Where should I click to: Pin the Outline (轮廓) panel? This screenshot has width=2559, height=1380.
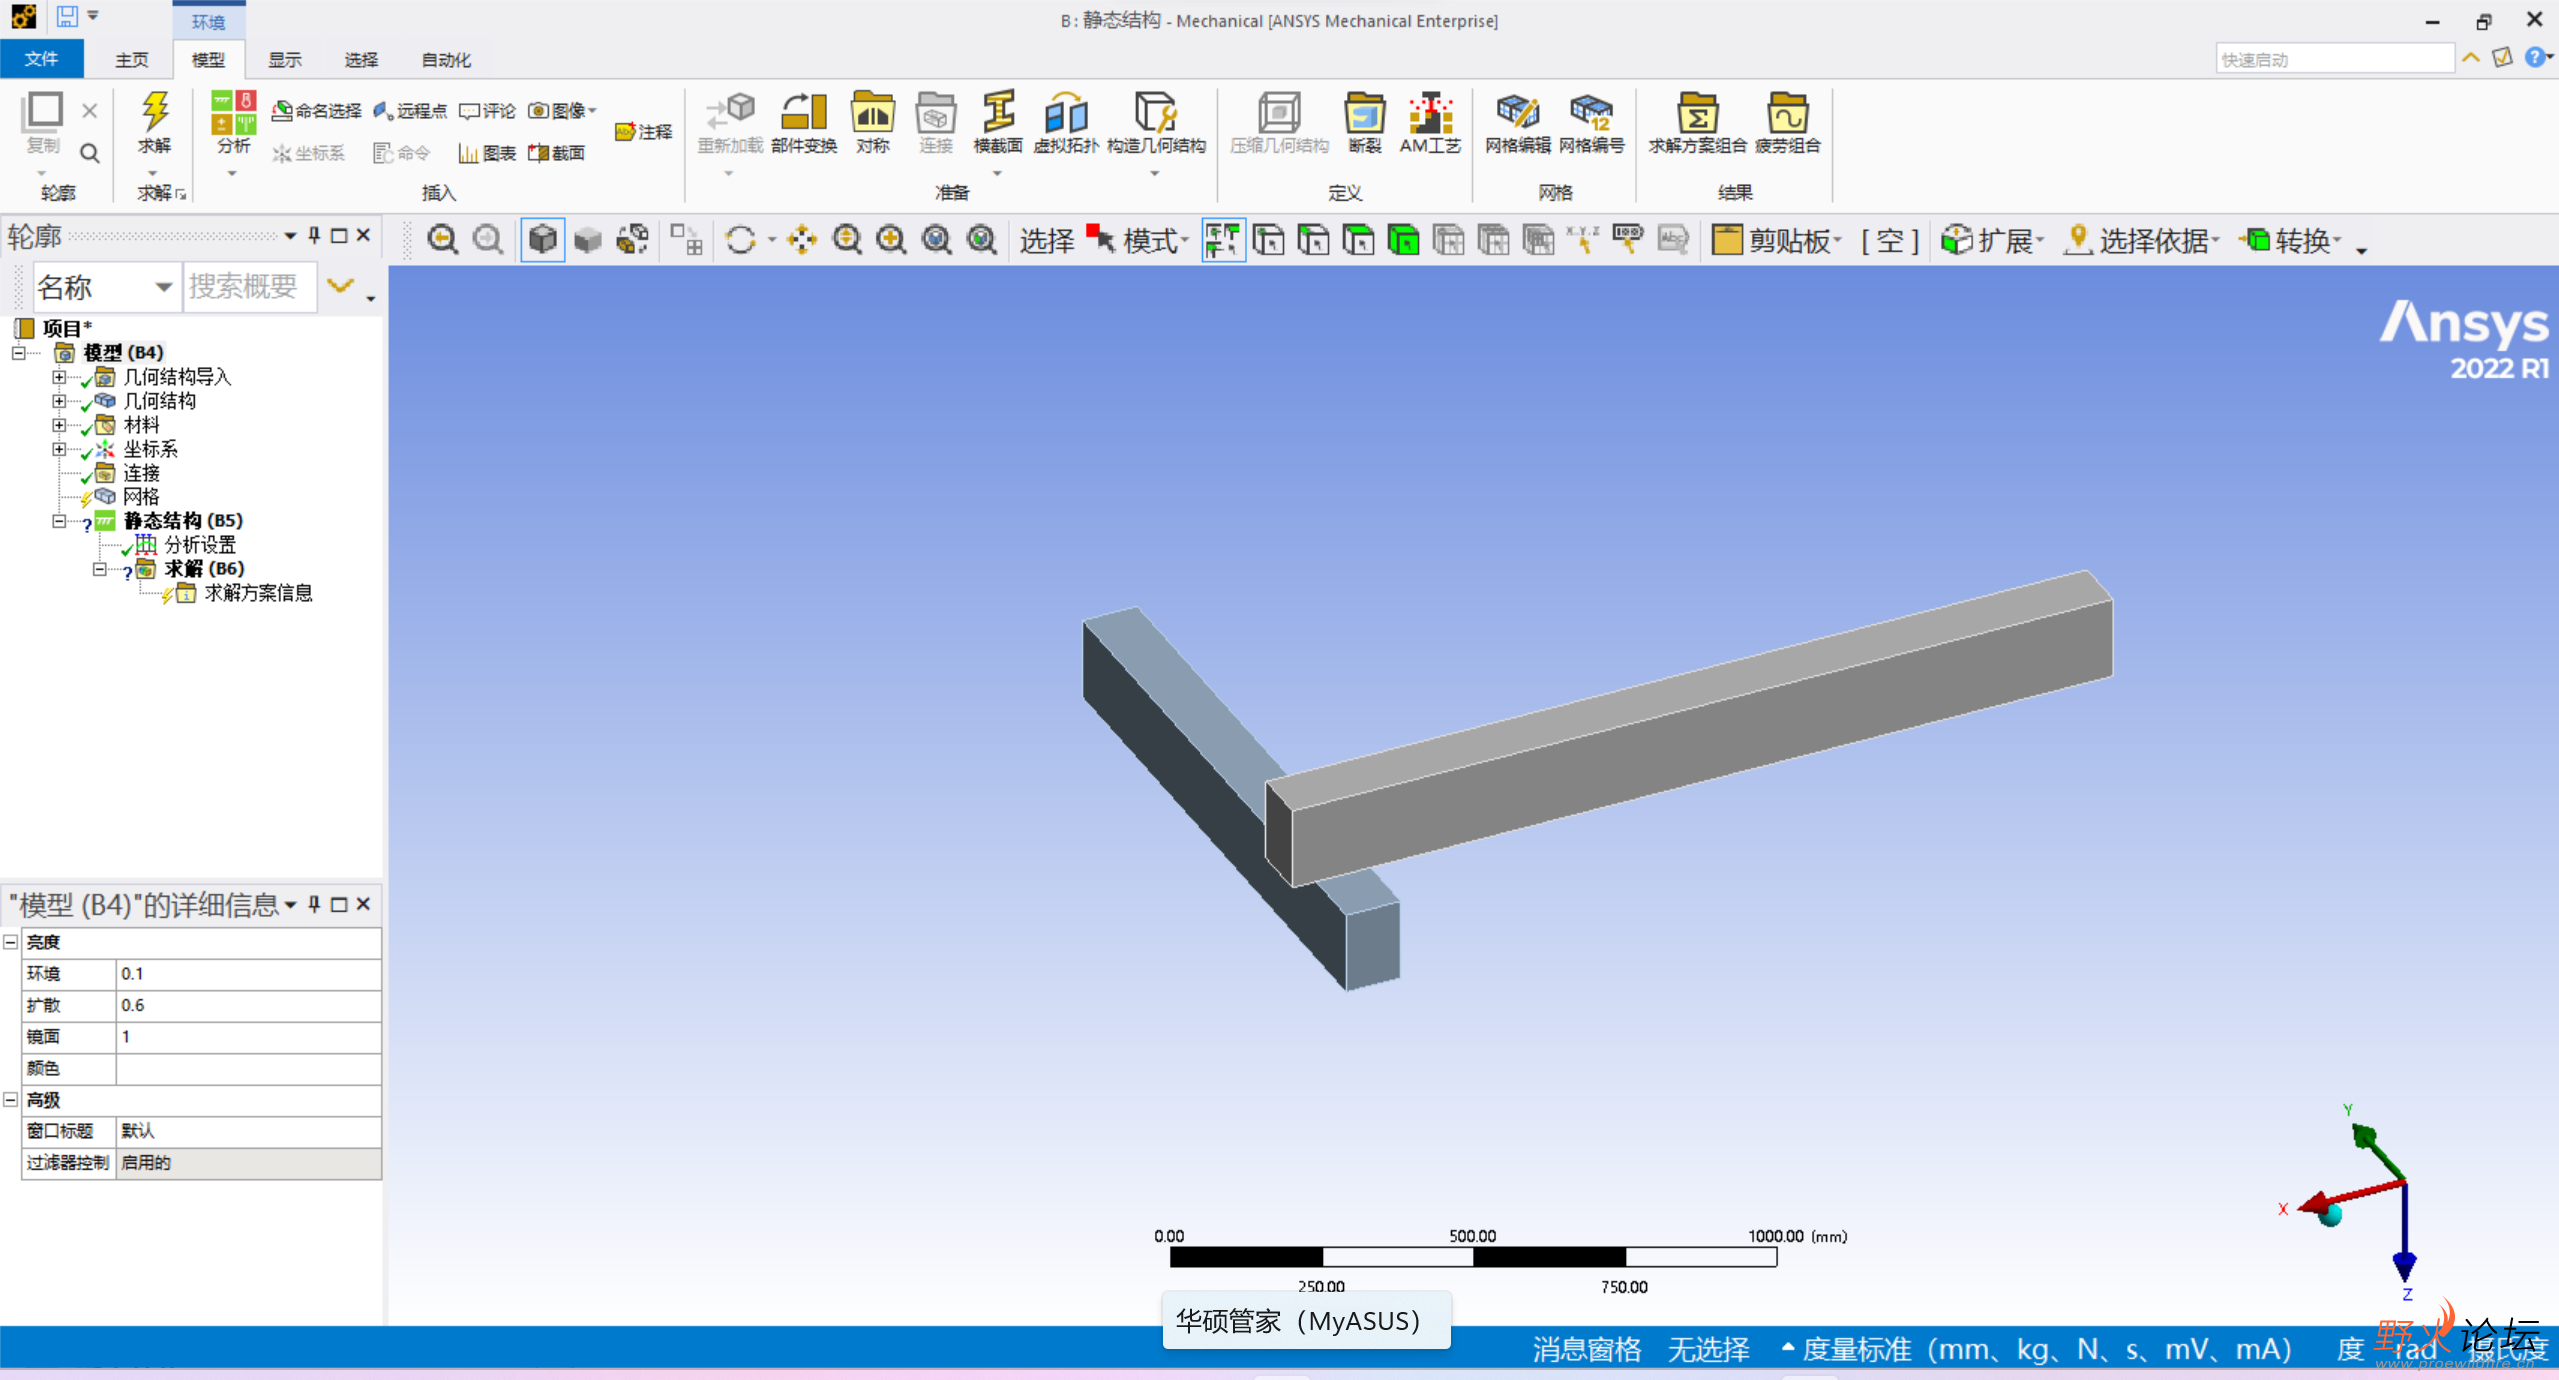click(x=314, y=235)
